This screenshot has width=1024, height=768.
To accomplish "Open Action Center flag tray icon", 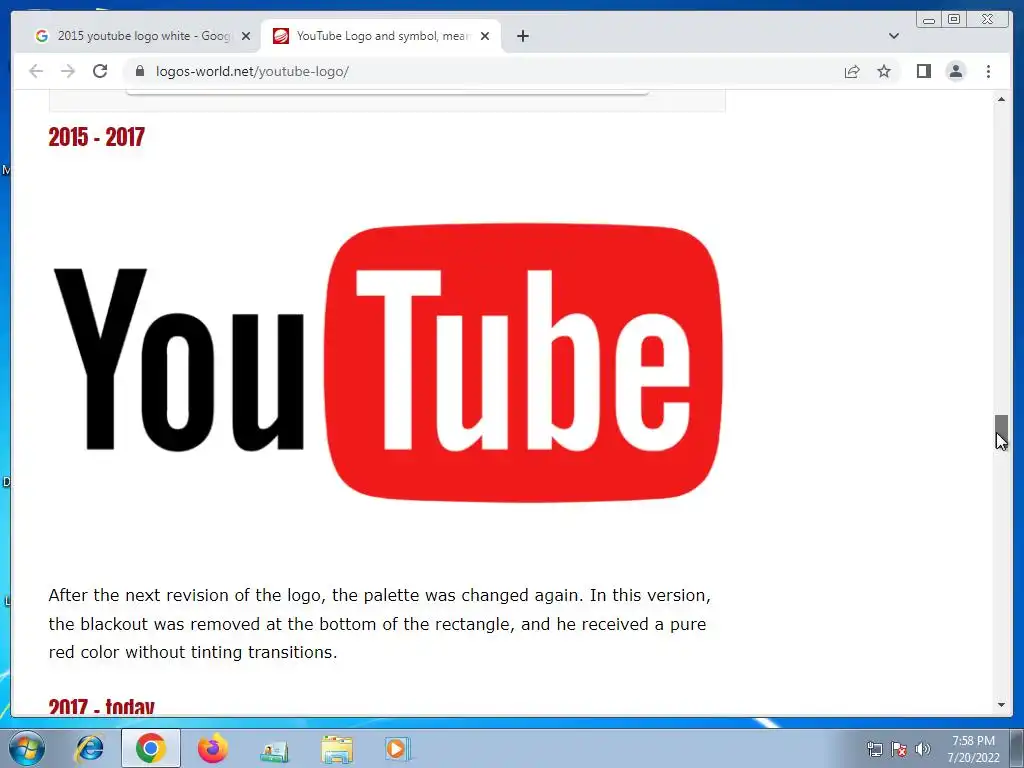I will (899, 749).
